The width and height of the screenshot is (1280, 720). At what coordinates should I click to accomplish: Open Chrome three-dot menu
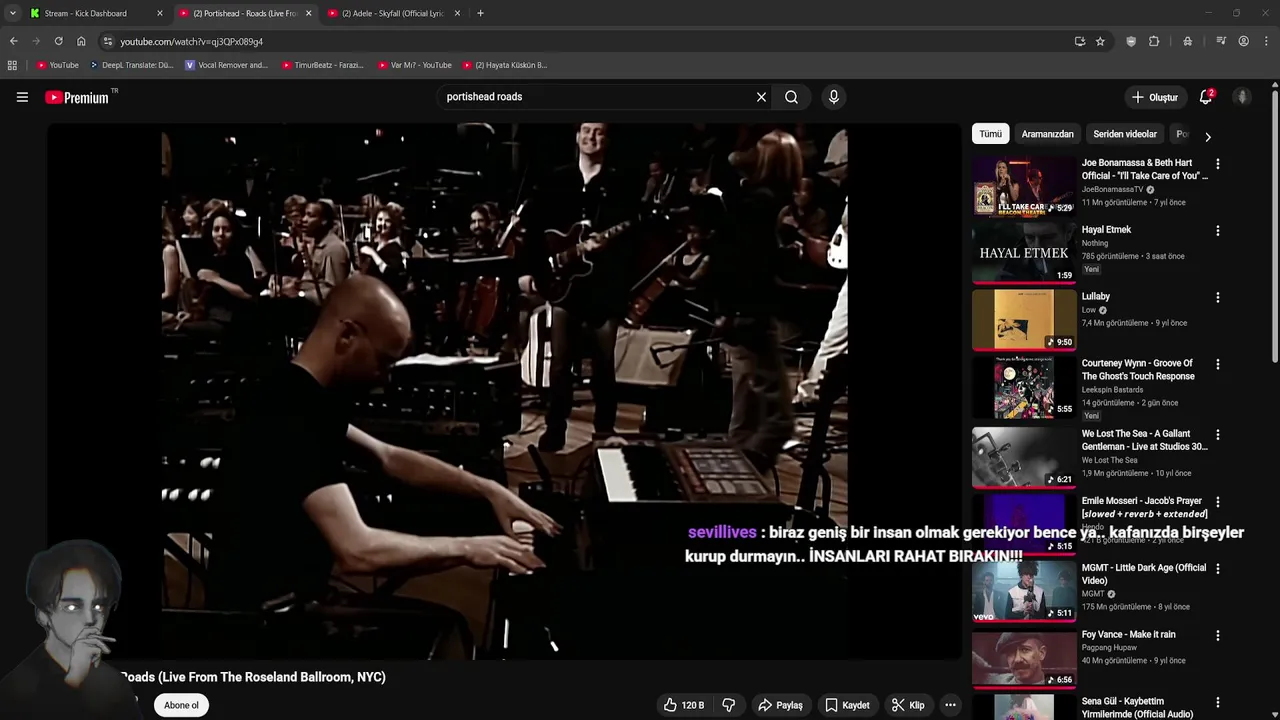click(x=1266, y=41)
